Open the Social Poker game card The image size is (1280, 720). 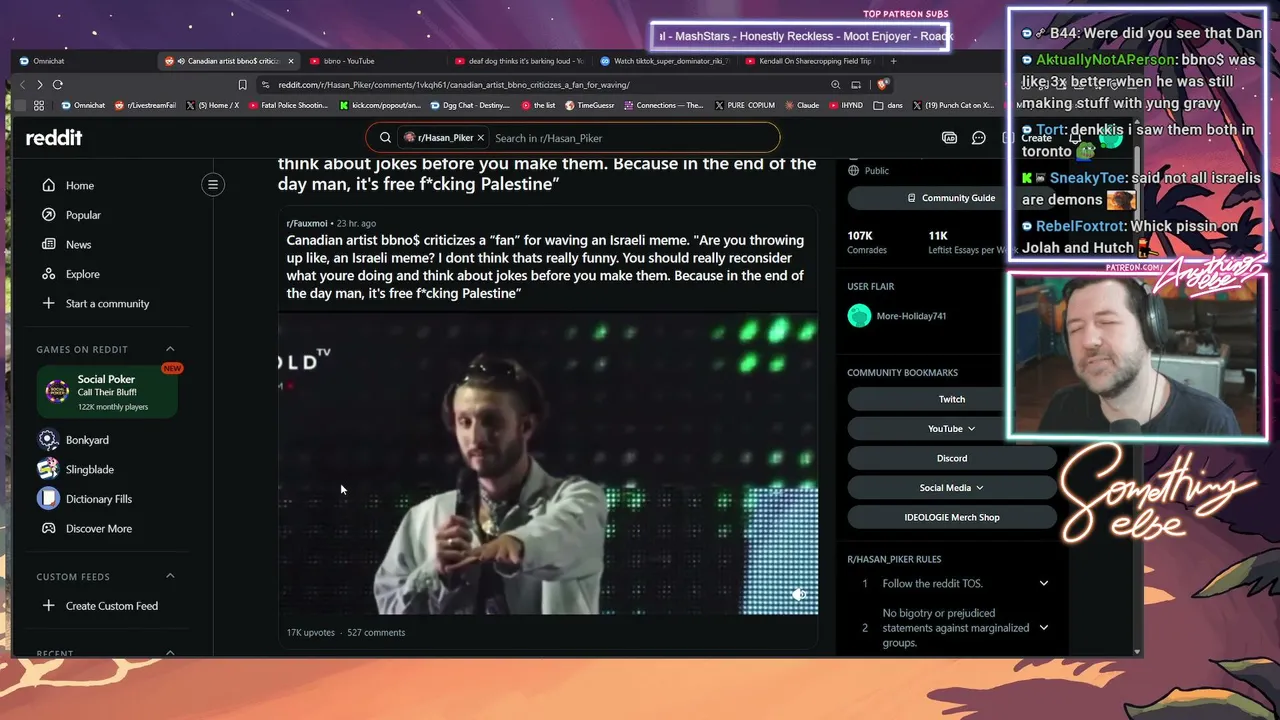[x=107, y=392]
